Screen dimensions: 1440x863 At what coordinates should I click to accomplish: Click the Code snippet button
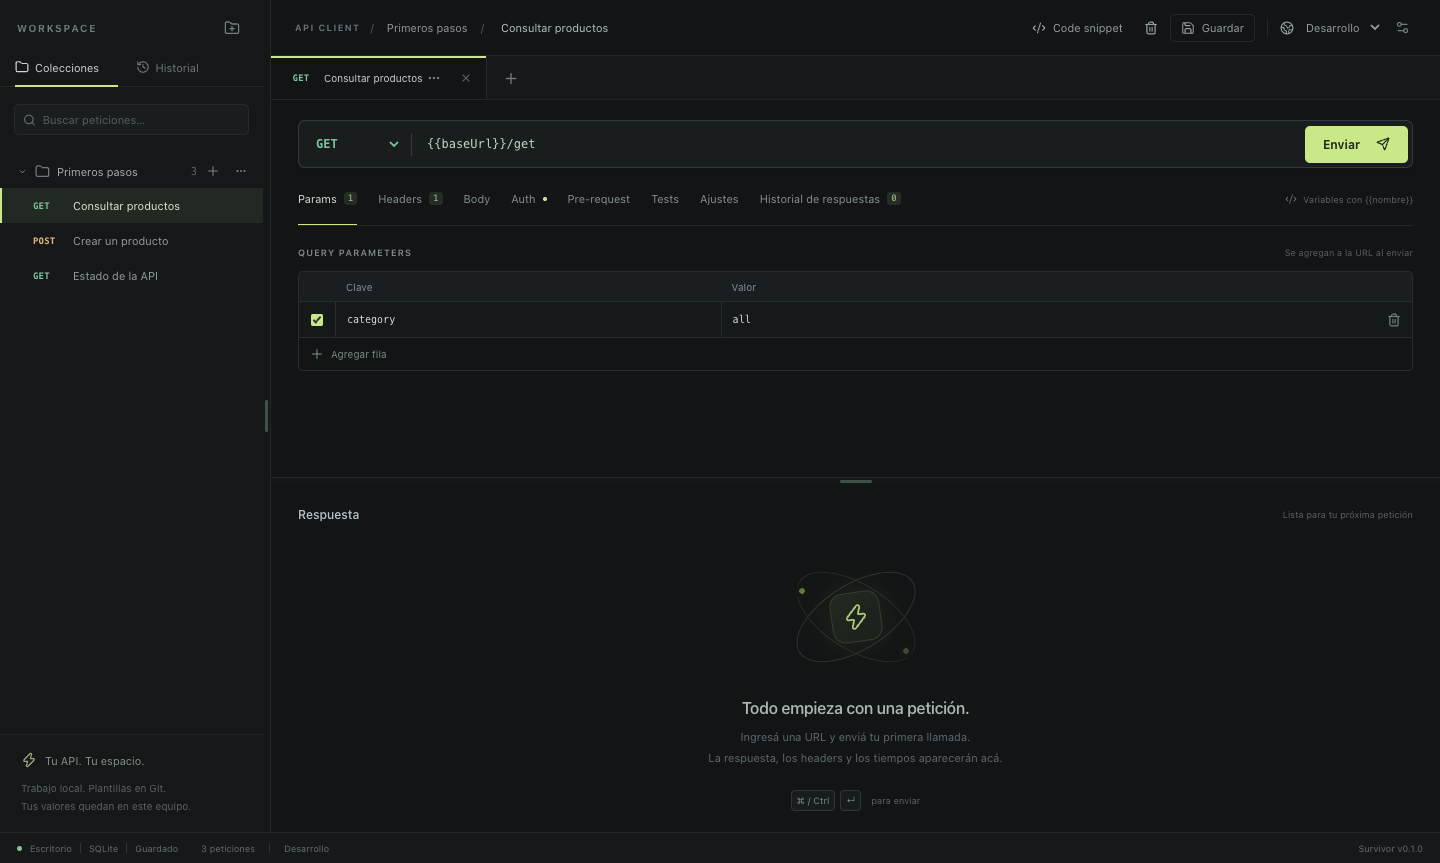[x=1077, y=28]
